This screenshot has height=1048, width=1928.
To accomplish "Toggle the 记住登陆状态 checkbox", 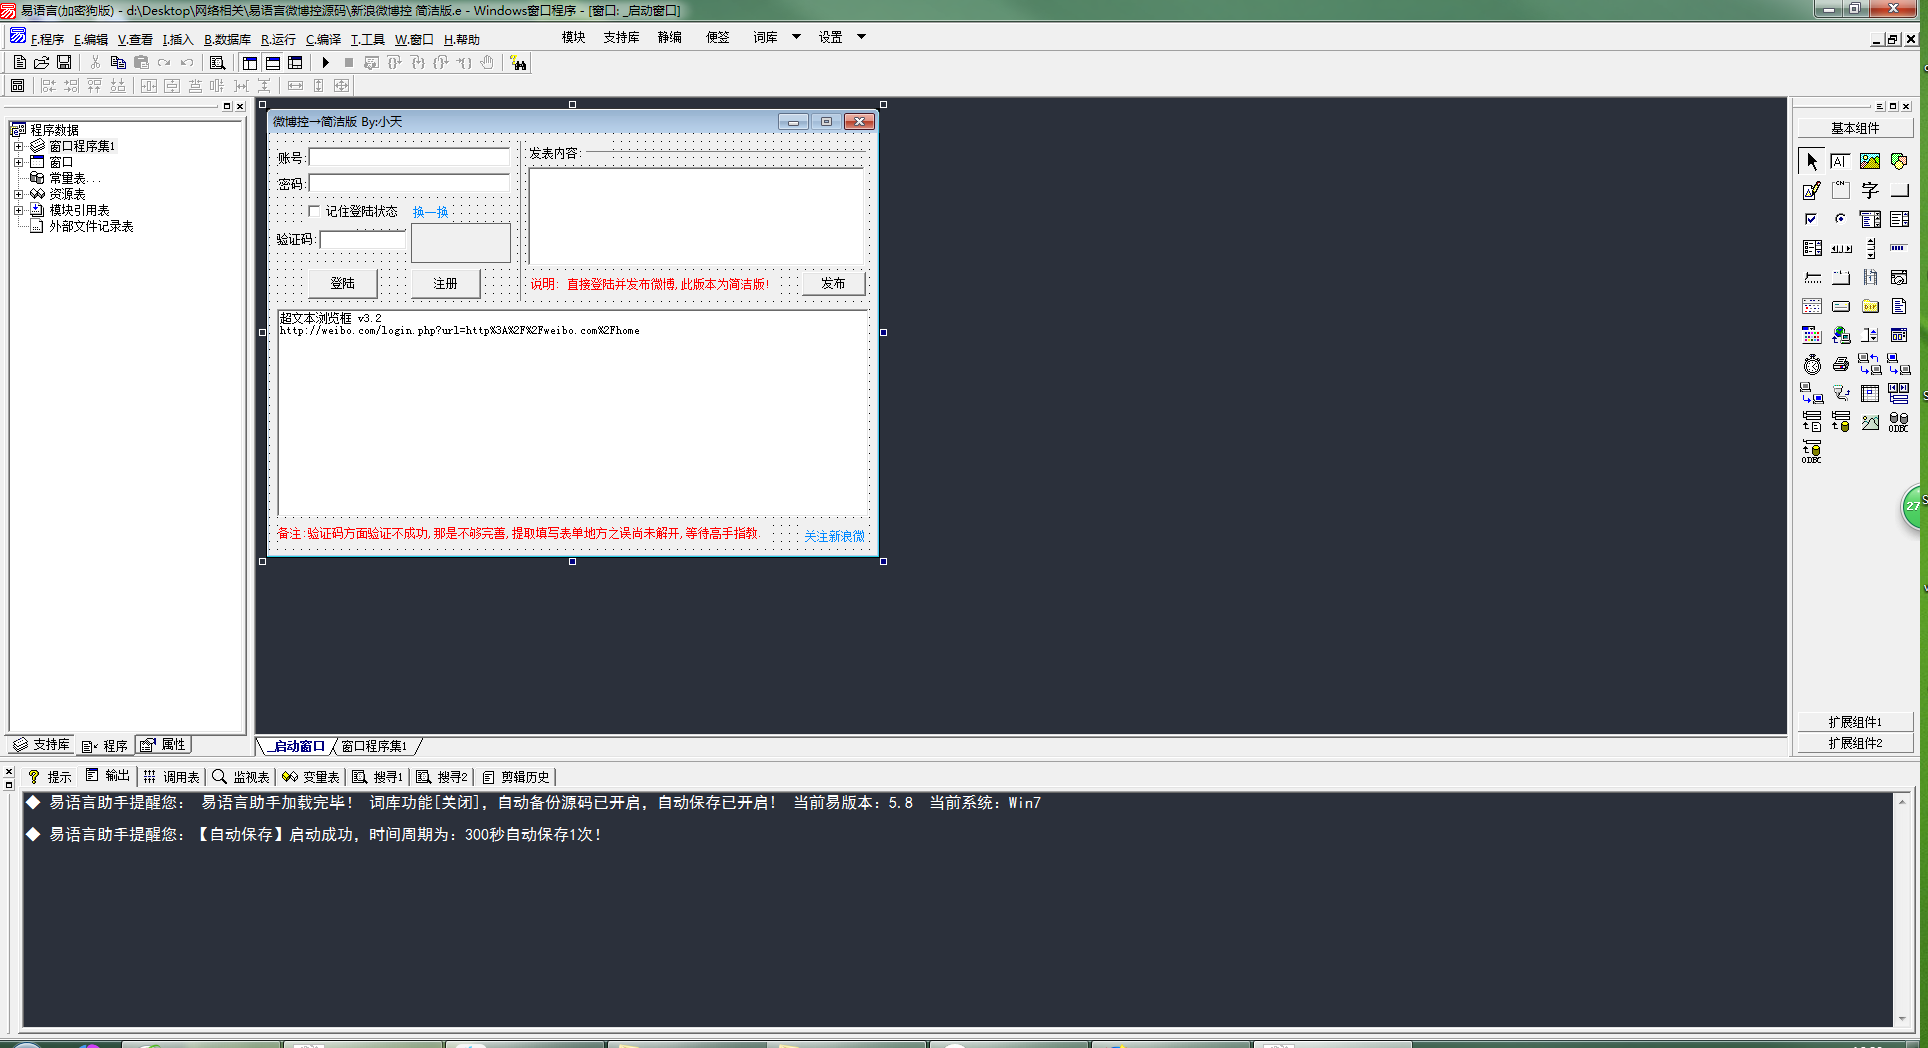I will pos(314,211).
